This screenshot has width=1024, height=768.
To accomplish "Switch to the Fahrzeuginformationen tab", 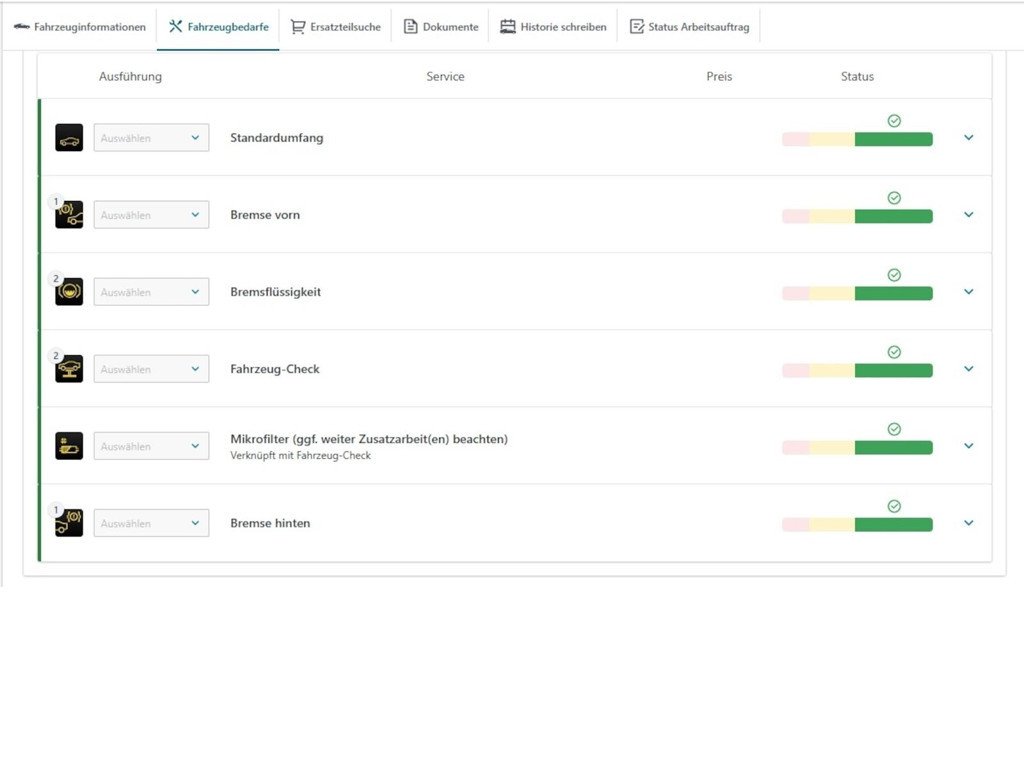I will click(80, 27).
